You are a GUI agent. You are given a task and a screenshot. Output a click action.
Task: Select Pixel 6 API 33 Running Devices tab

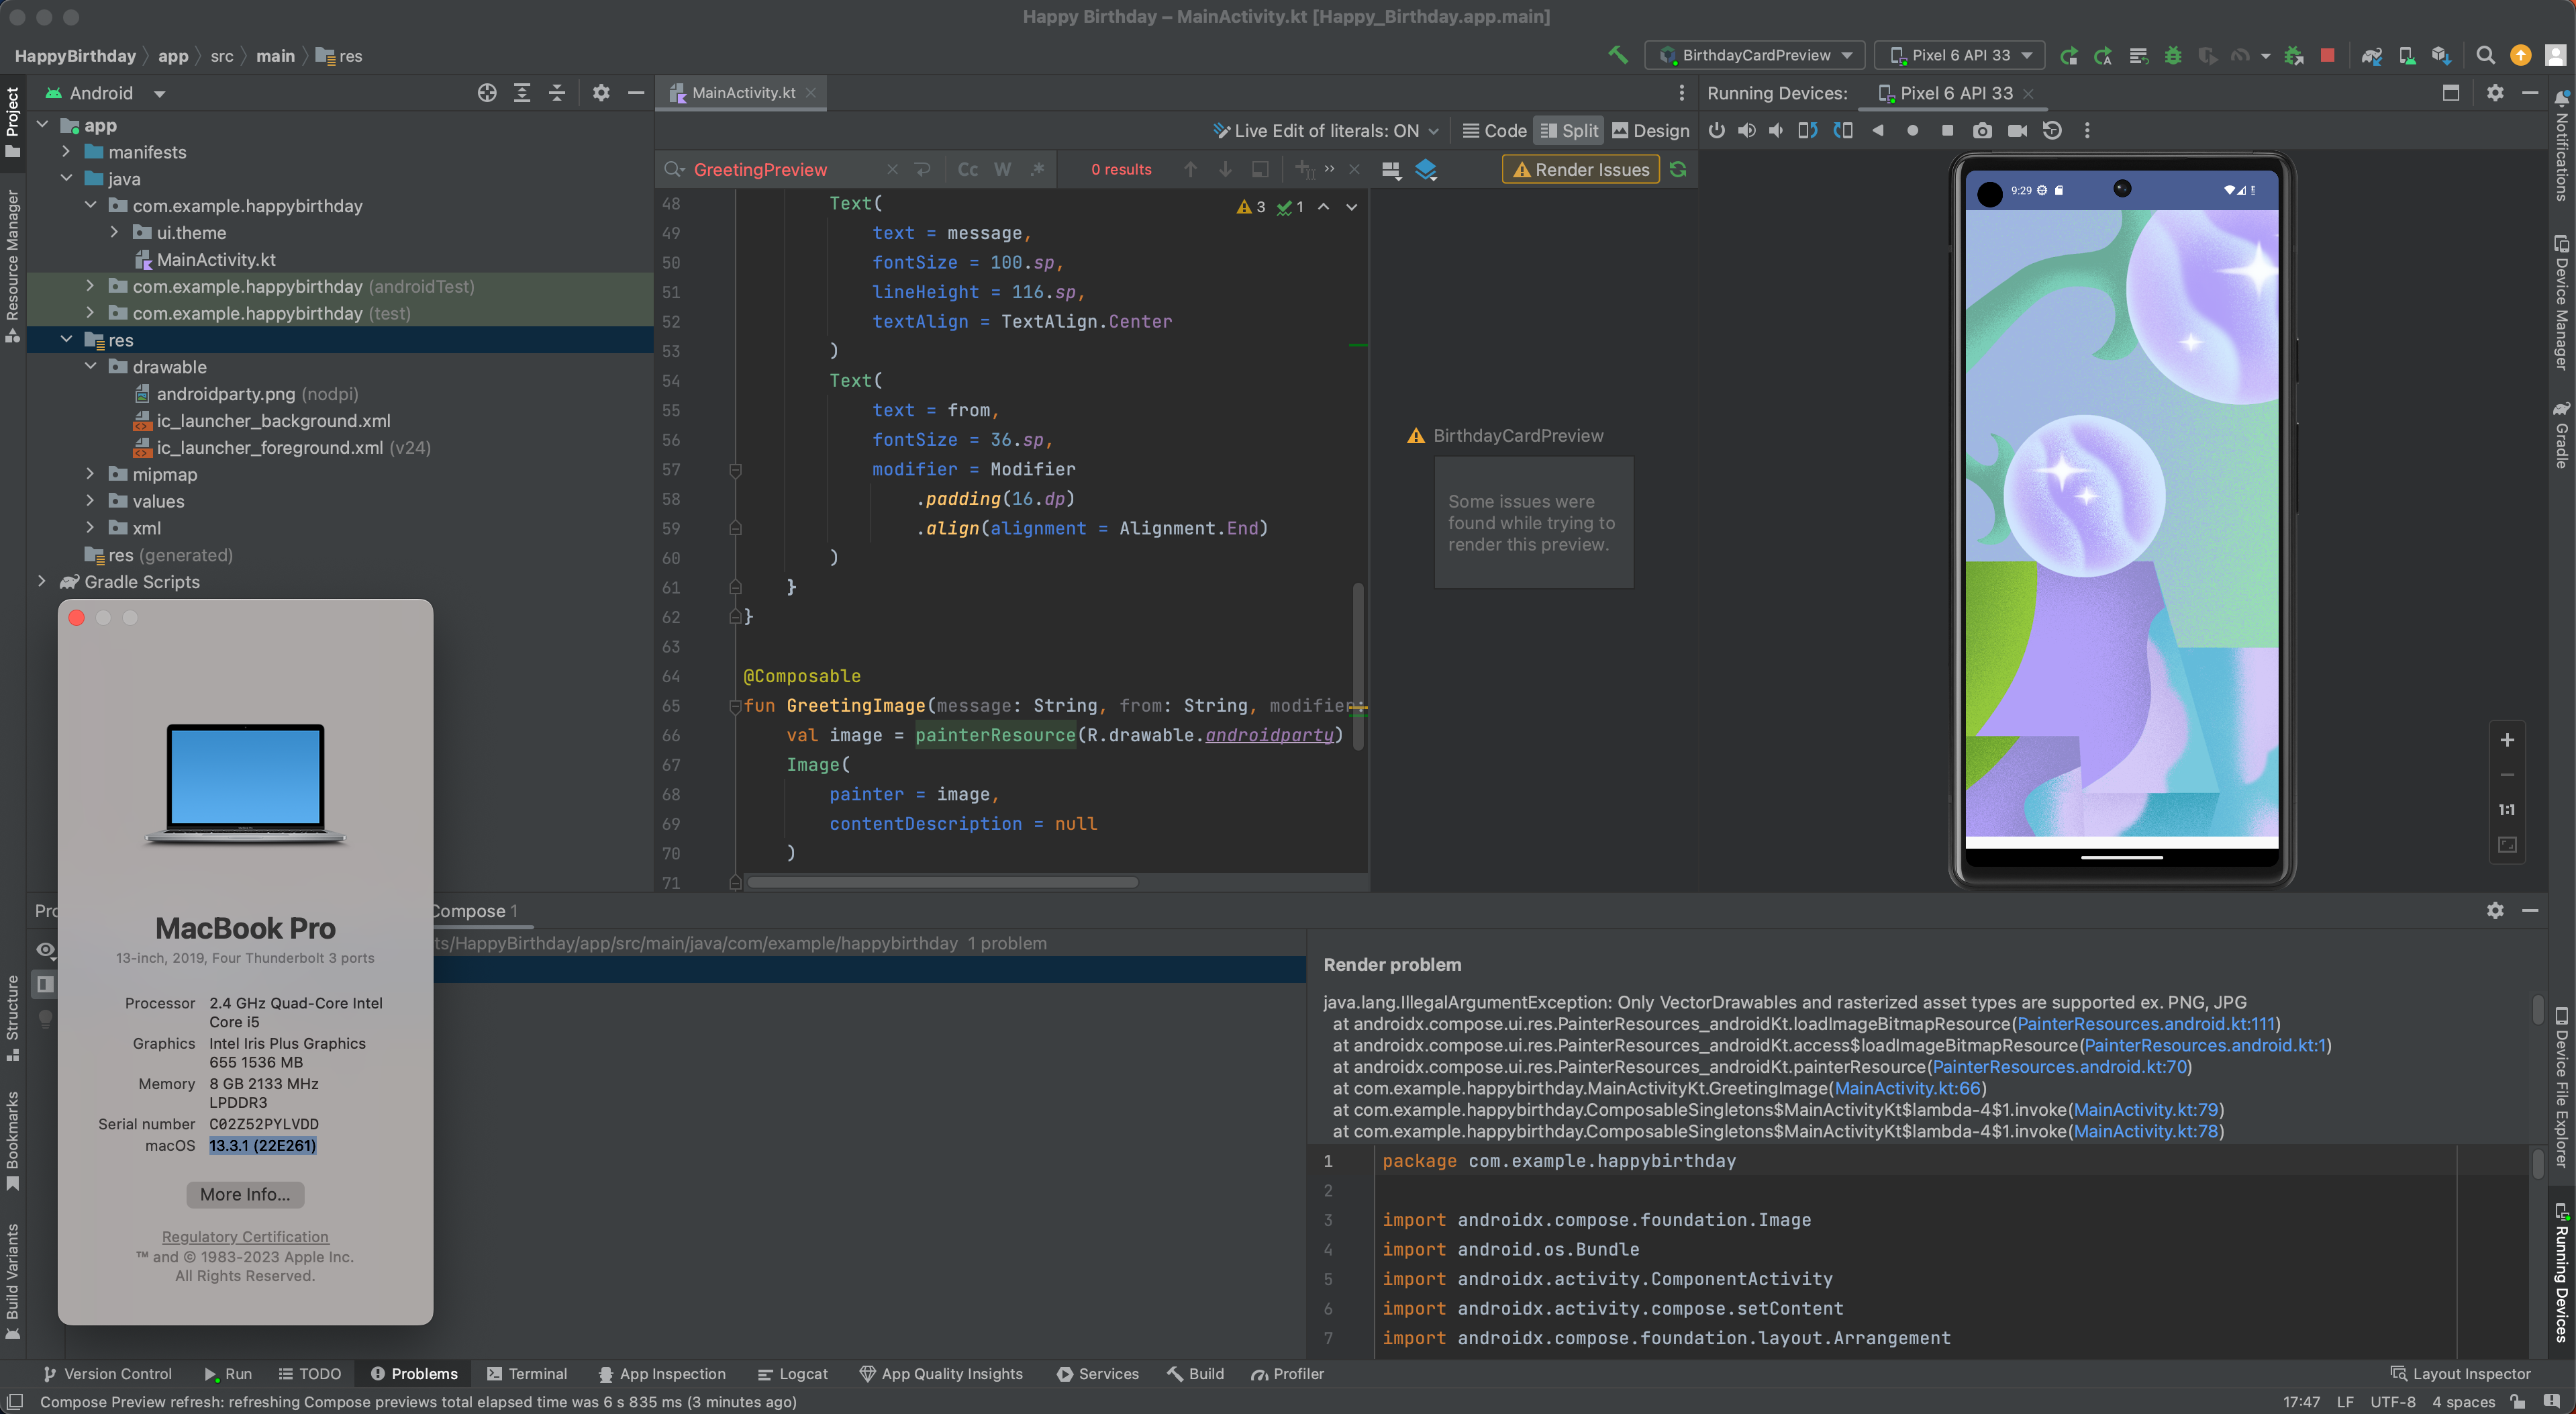pos(1955,93)
